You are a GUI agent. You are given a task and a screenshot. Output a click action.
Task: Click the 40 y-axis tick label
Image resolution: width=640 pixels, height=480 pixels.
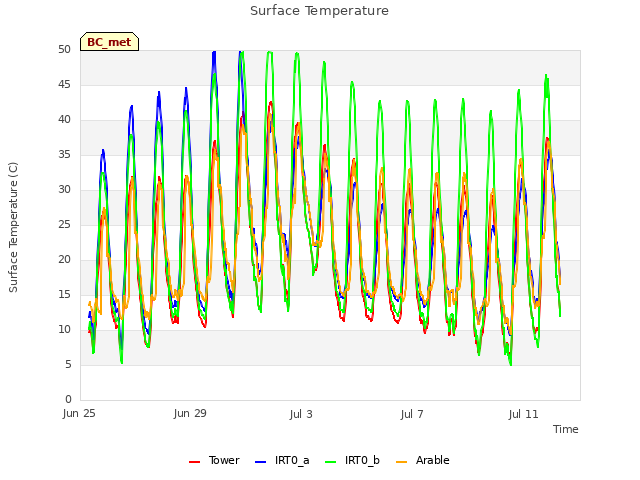pyautogui.click(x=64, y=120)
